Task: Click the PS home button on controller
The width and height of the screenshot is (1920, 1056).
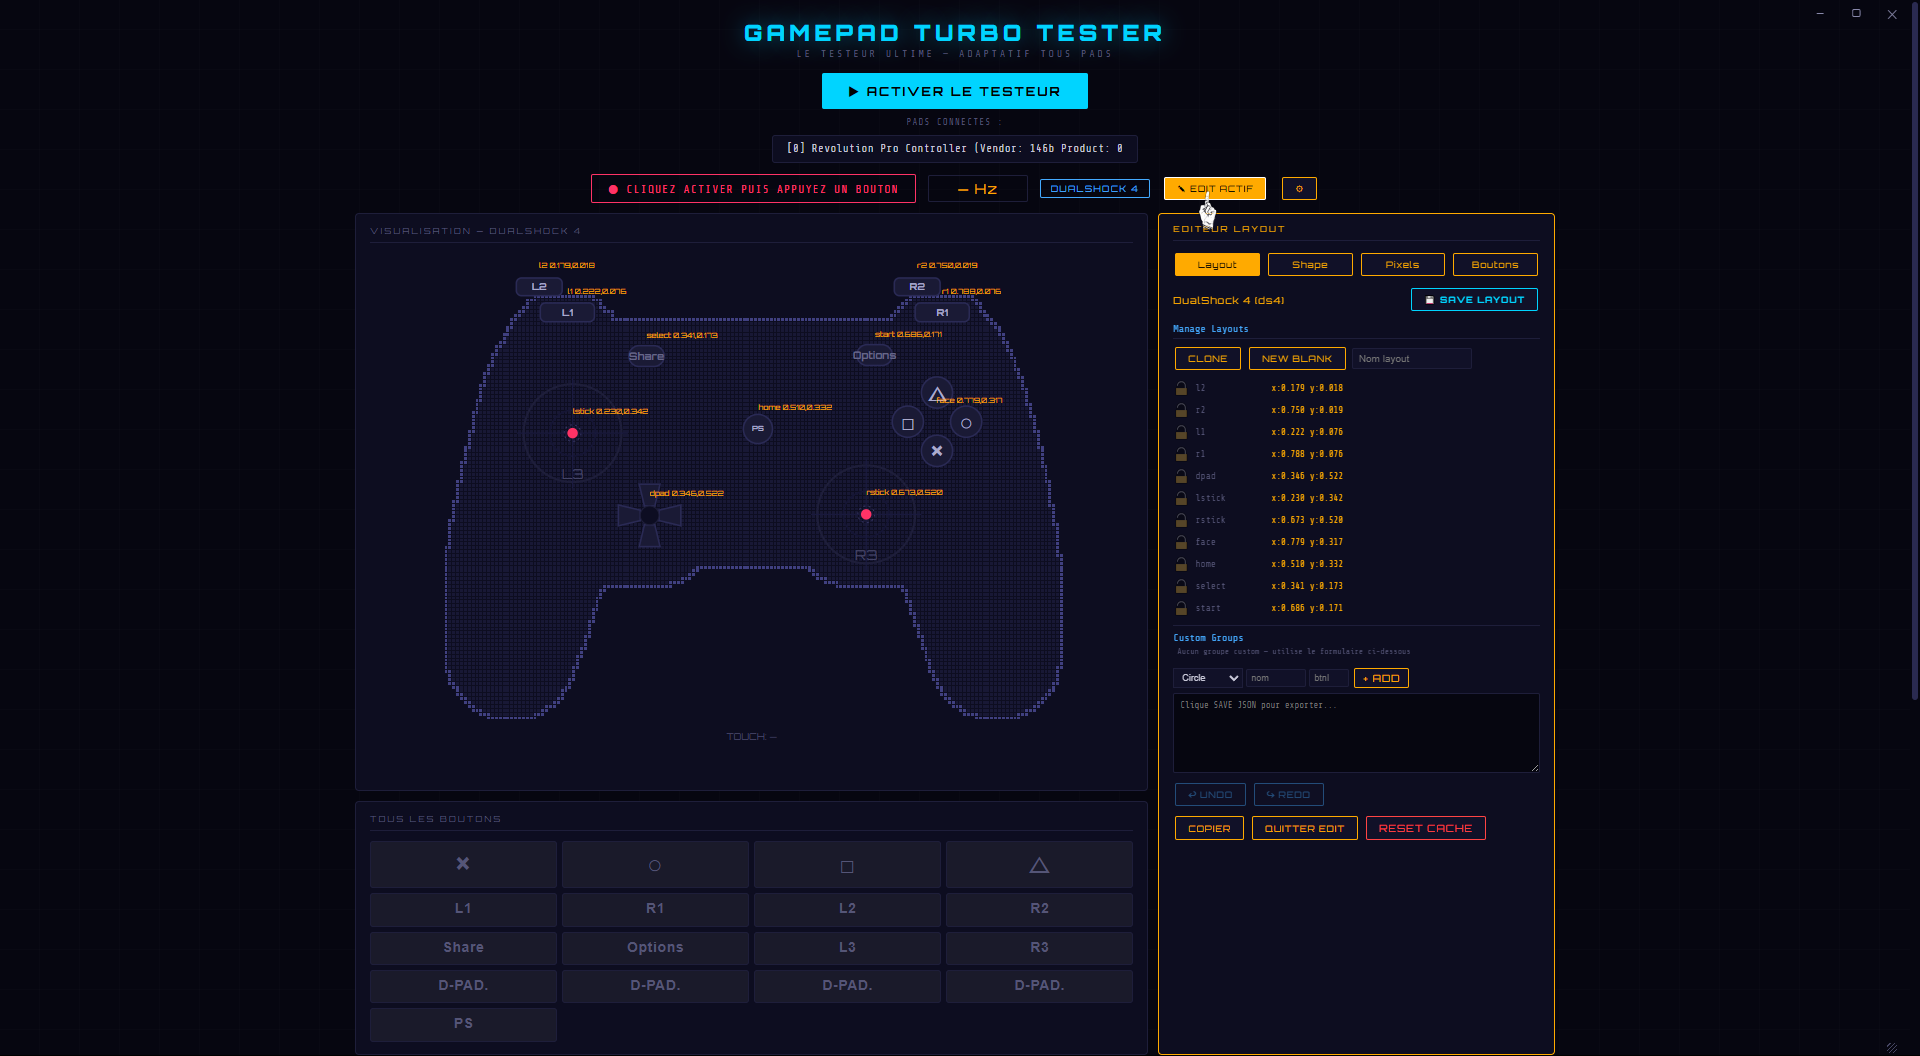Action: click(758, 428)
